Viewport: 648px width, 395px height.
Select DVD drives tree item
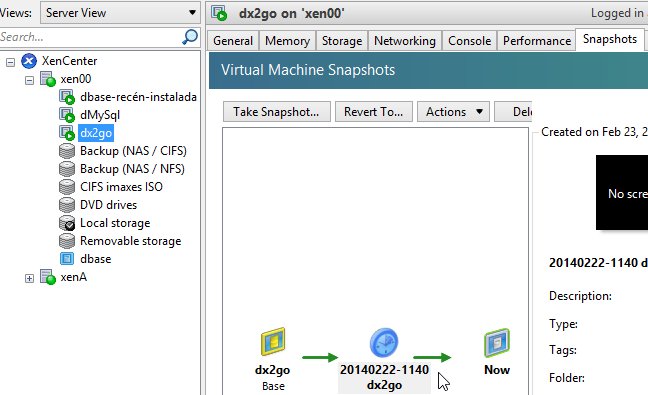point(108,205)
